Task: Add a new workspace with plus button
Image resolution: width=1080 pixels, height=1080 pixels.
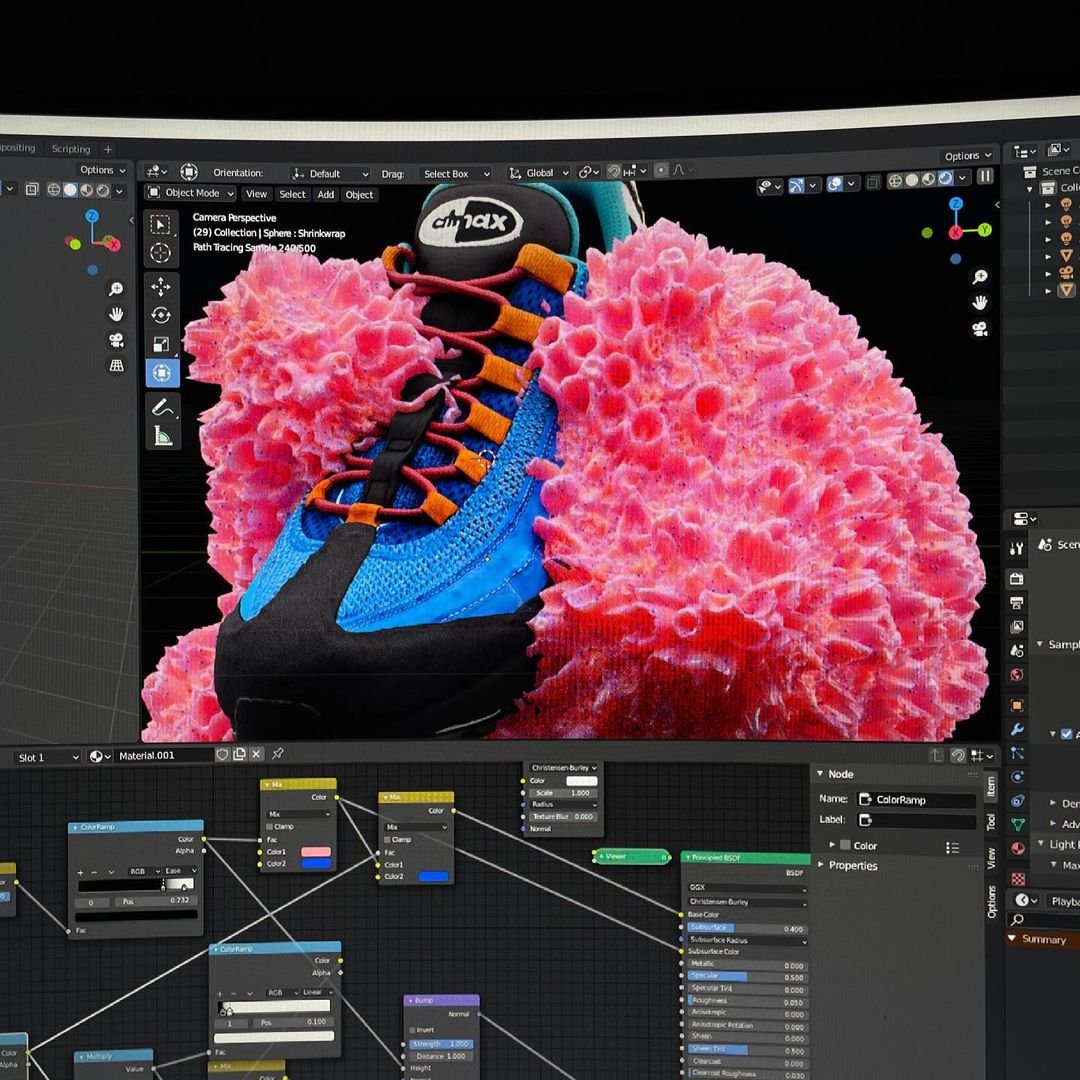Action: tap(107, 149)
